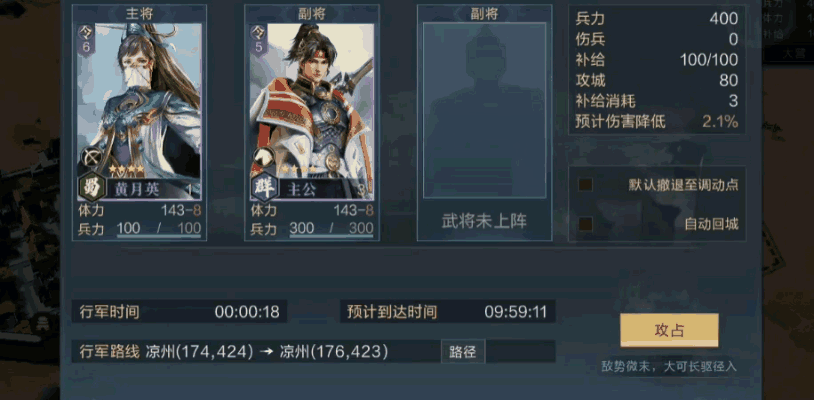Click the 主将 header label
The width and height of the screenshot is (814, 400).
click(139, 13)
